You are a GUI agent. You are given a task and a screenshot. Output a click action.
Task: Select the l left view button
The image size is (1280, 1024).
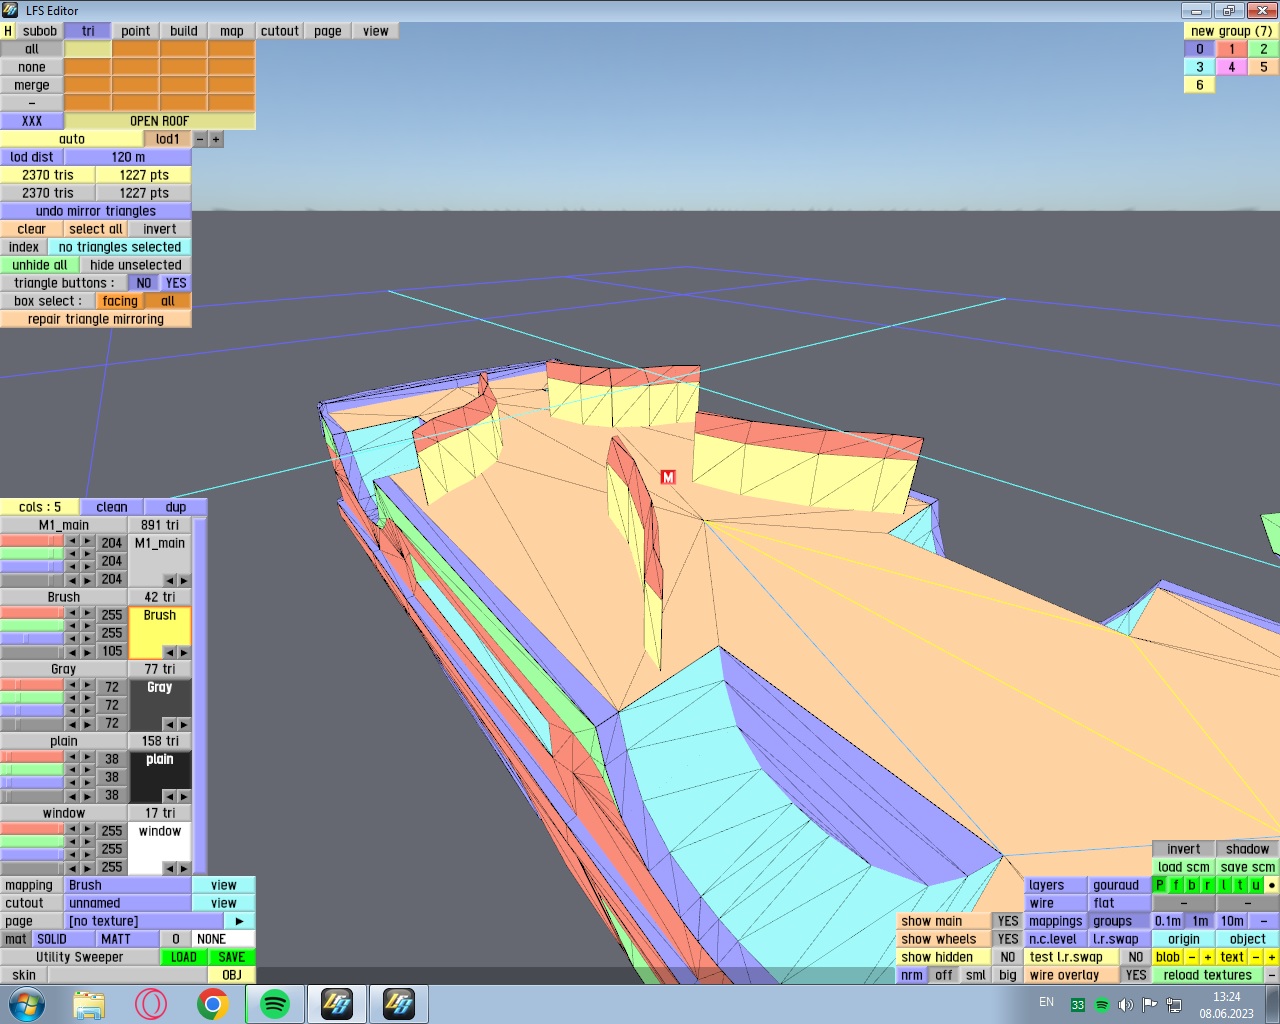[1224, 885]
